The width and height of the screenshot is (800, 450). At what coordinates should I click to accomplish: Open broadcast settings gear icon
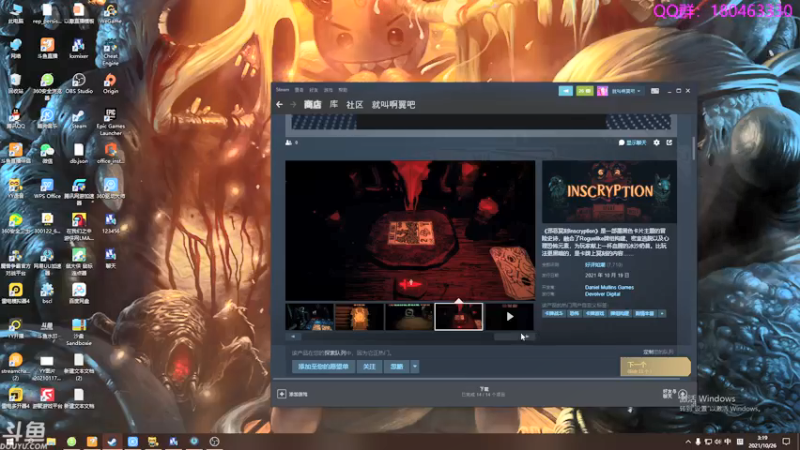click(657, 143)
